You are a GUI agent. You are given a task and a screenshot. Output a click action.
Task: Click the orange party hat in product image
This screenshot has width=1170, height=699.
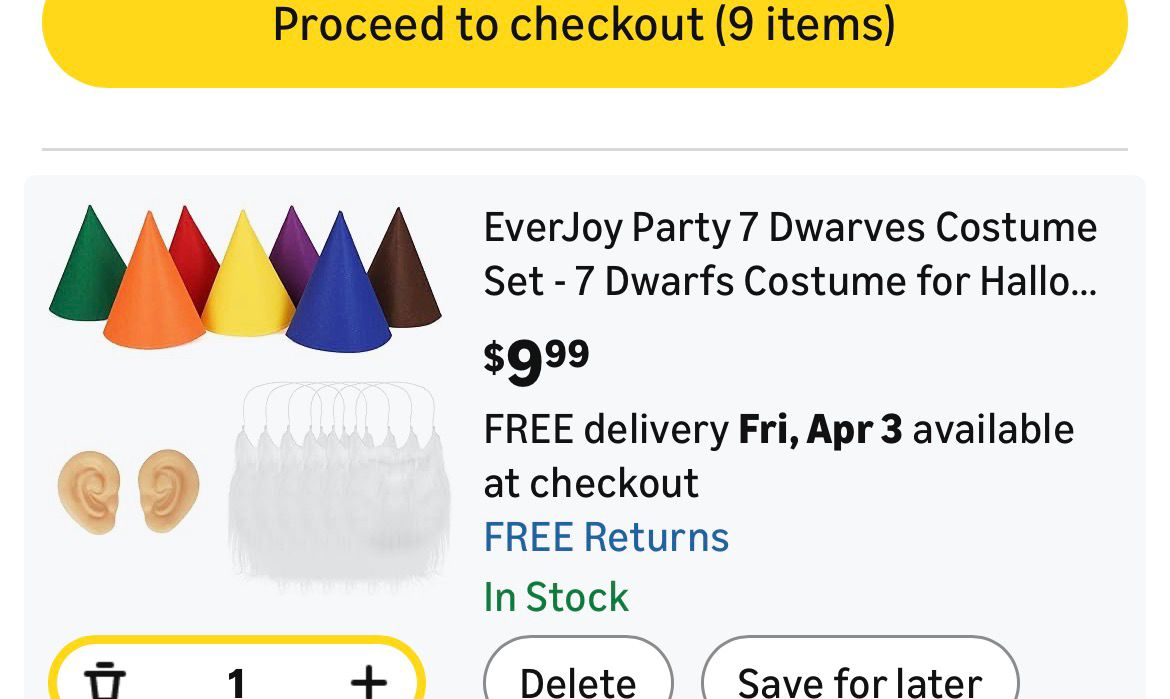(x=150, y=290)
